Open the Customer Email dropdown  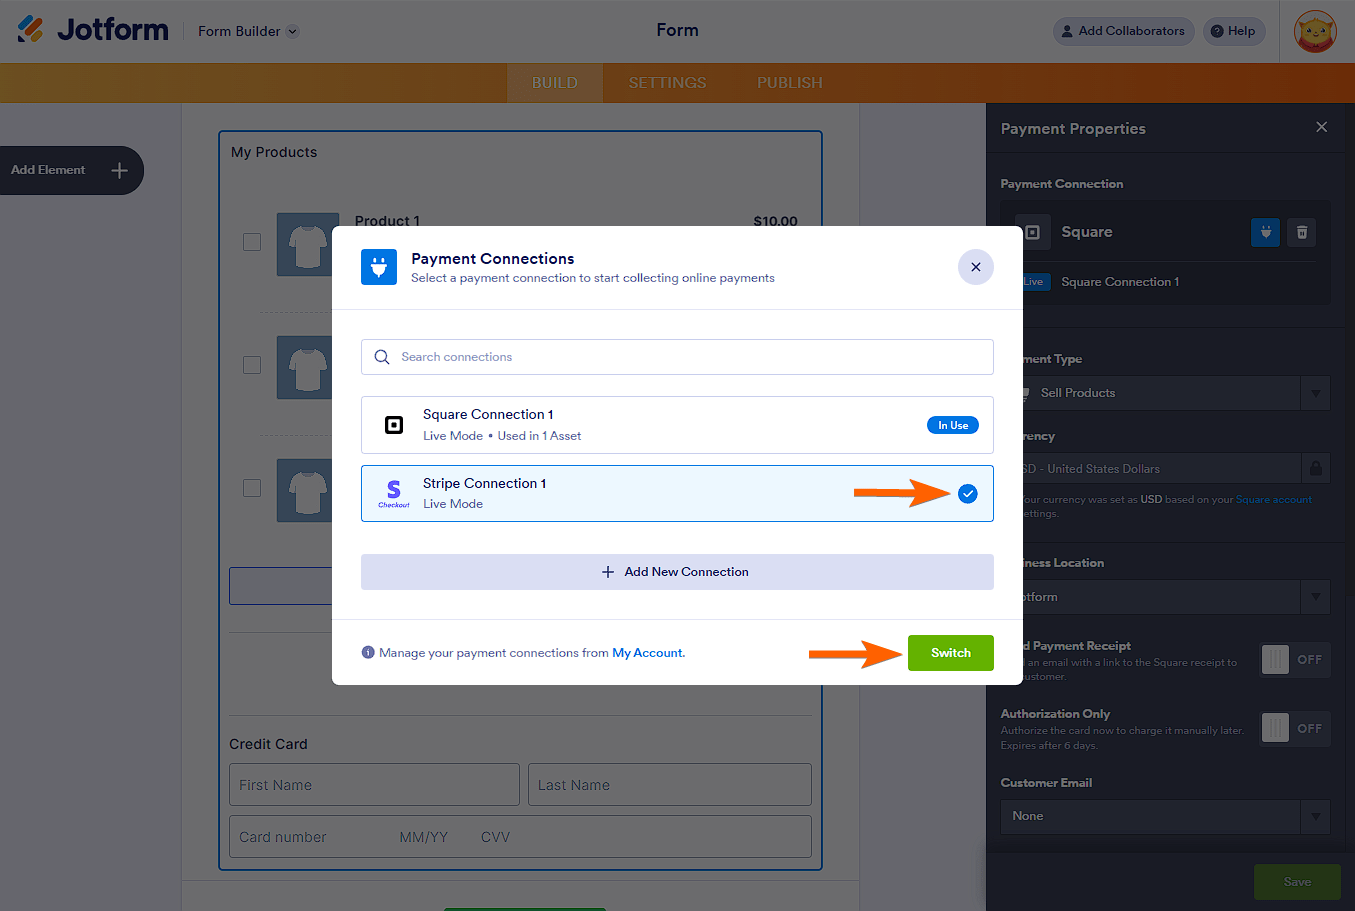pyautogui.click(x=1166, y=816)
